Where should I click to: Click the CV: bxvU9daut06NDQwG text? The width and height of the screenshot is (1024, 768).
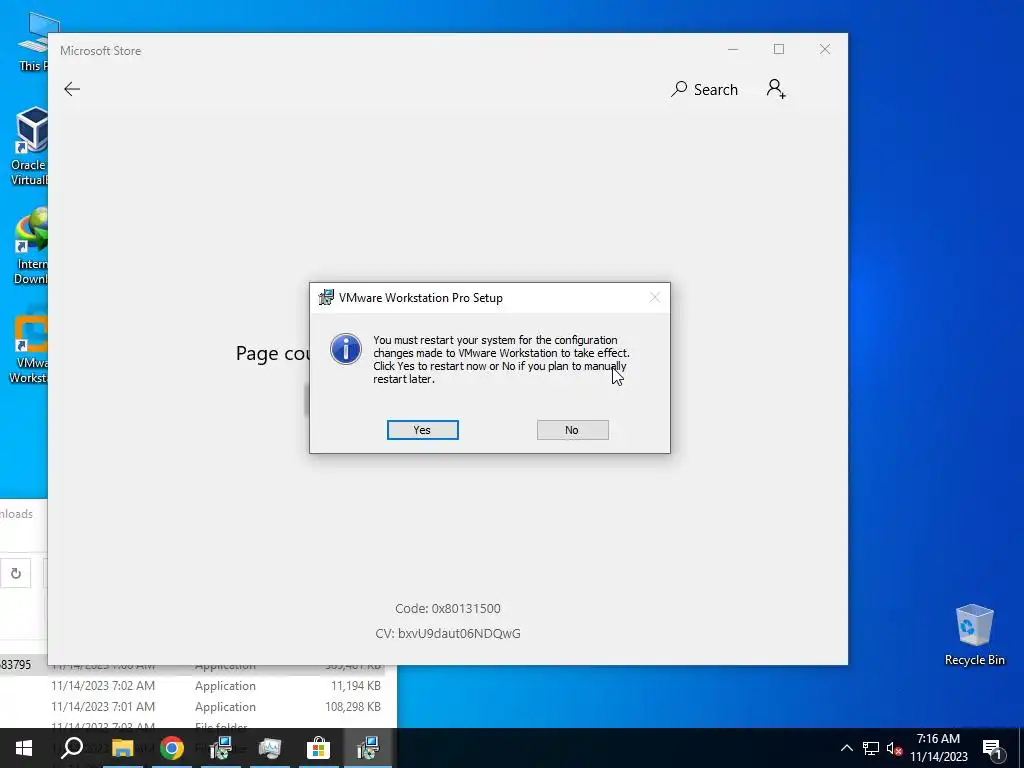tap(448, 633)
